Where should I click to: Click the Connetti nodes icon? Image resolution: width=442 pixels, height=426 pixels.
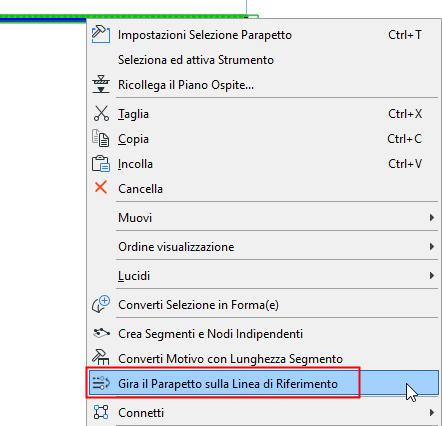tap(101, 412)
